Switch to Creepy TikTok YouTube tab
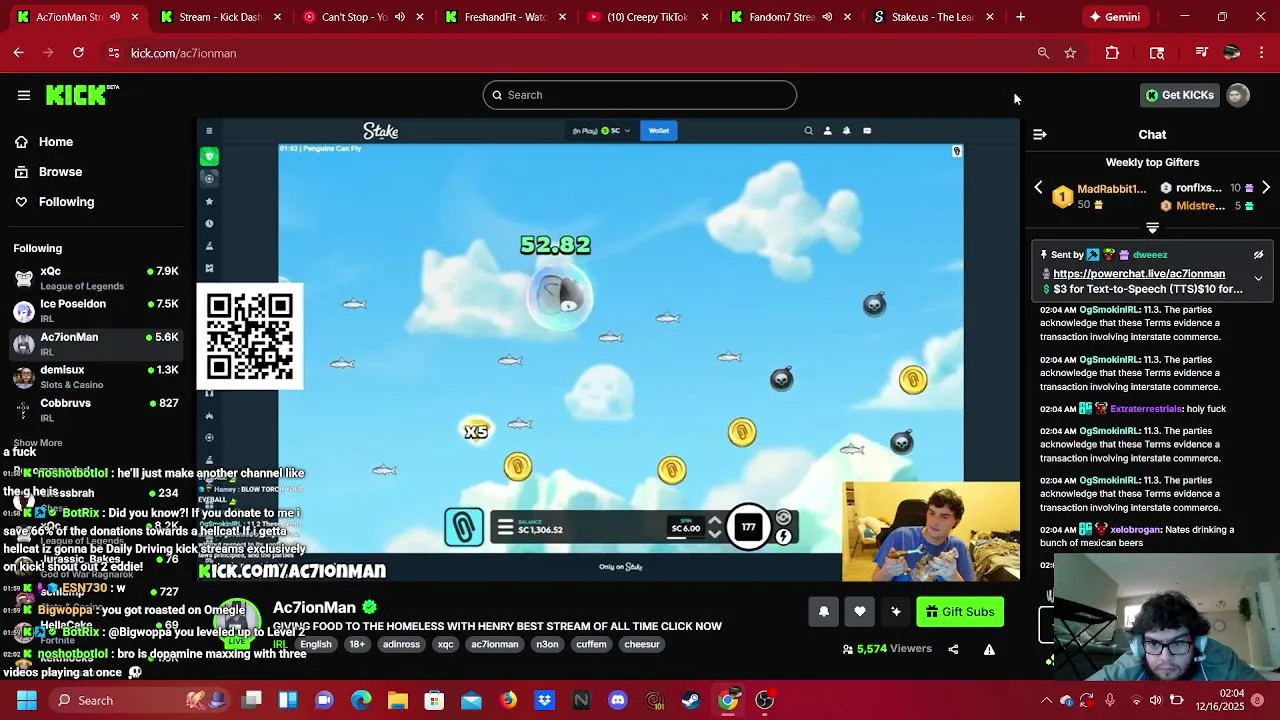The image size is (1280, 720). point(648,17)
